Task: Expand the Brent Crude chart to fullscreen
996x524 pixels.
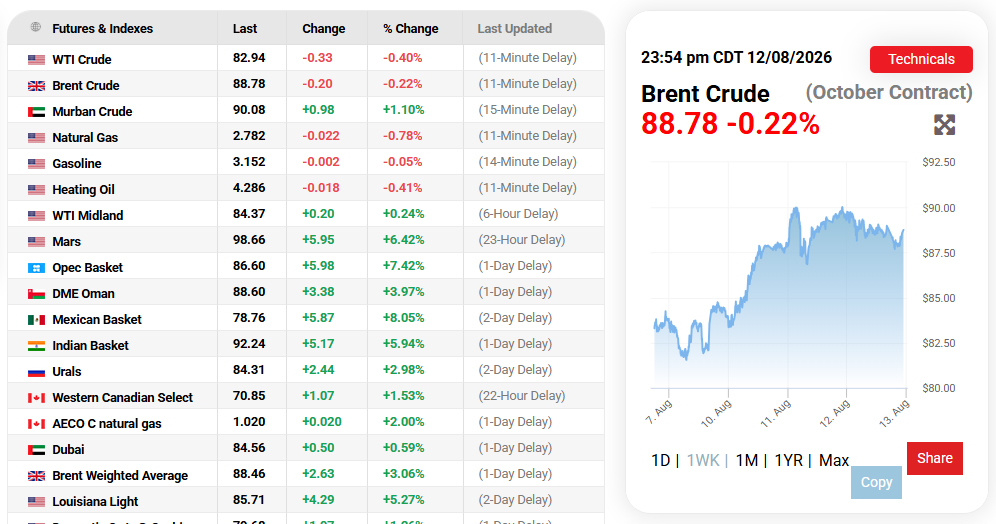Action: pos(945,124)
